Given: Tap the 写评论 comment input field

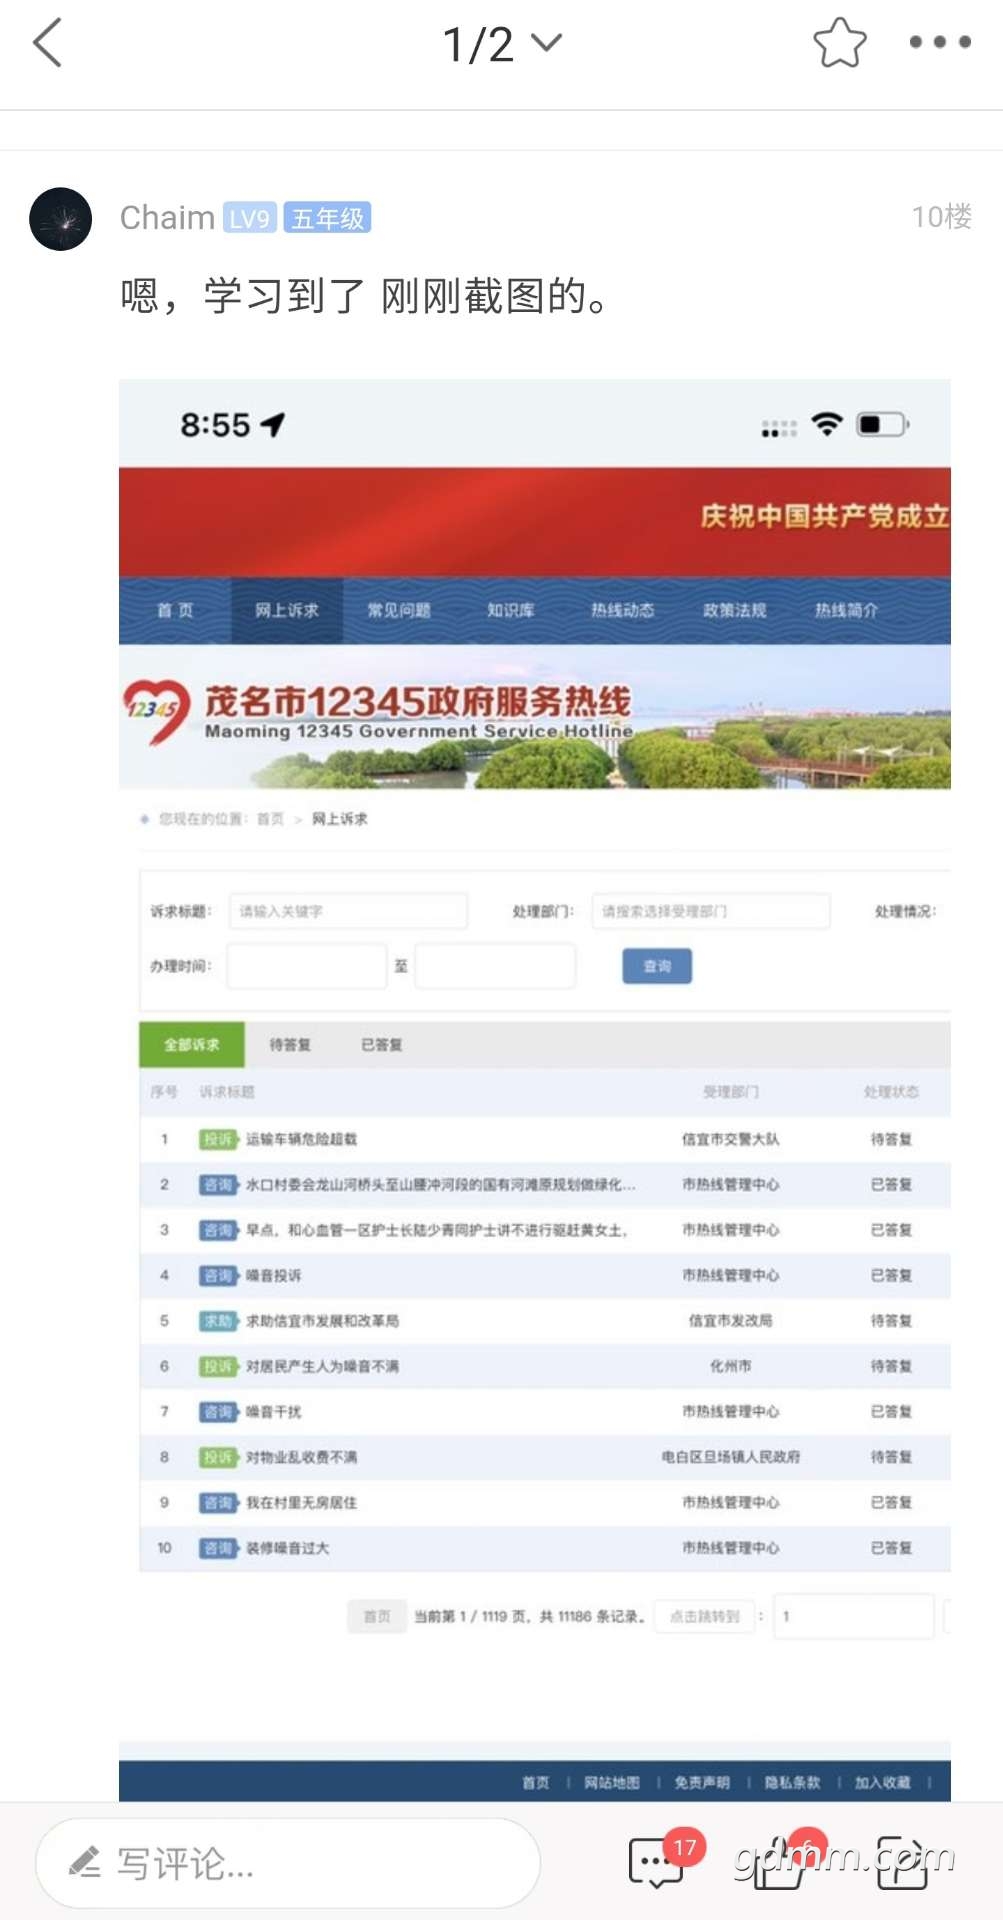Looking at the screenshot, I should coord(288,1863).
